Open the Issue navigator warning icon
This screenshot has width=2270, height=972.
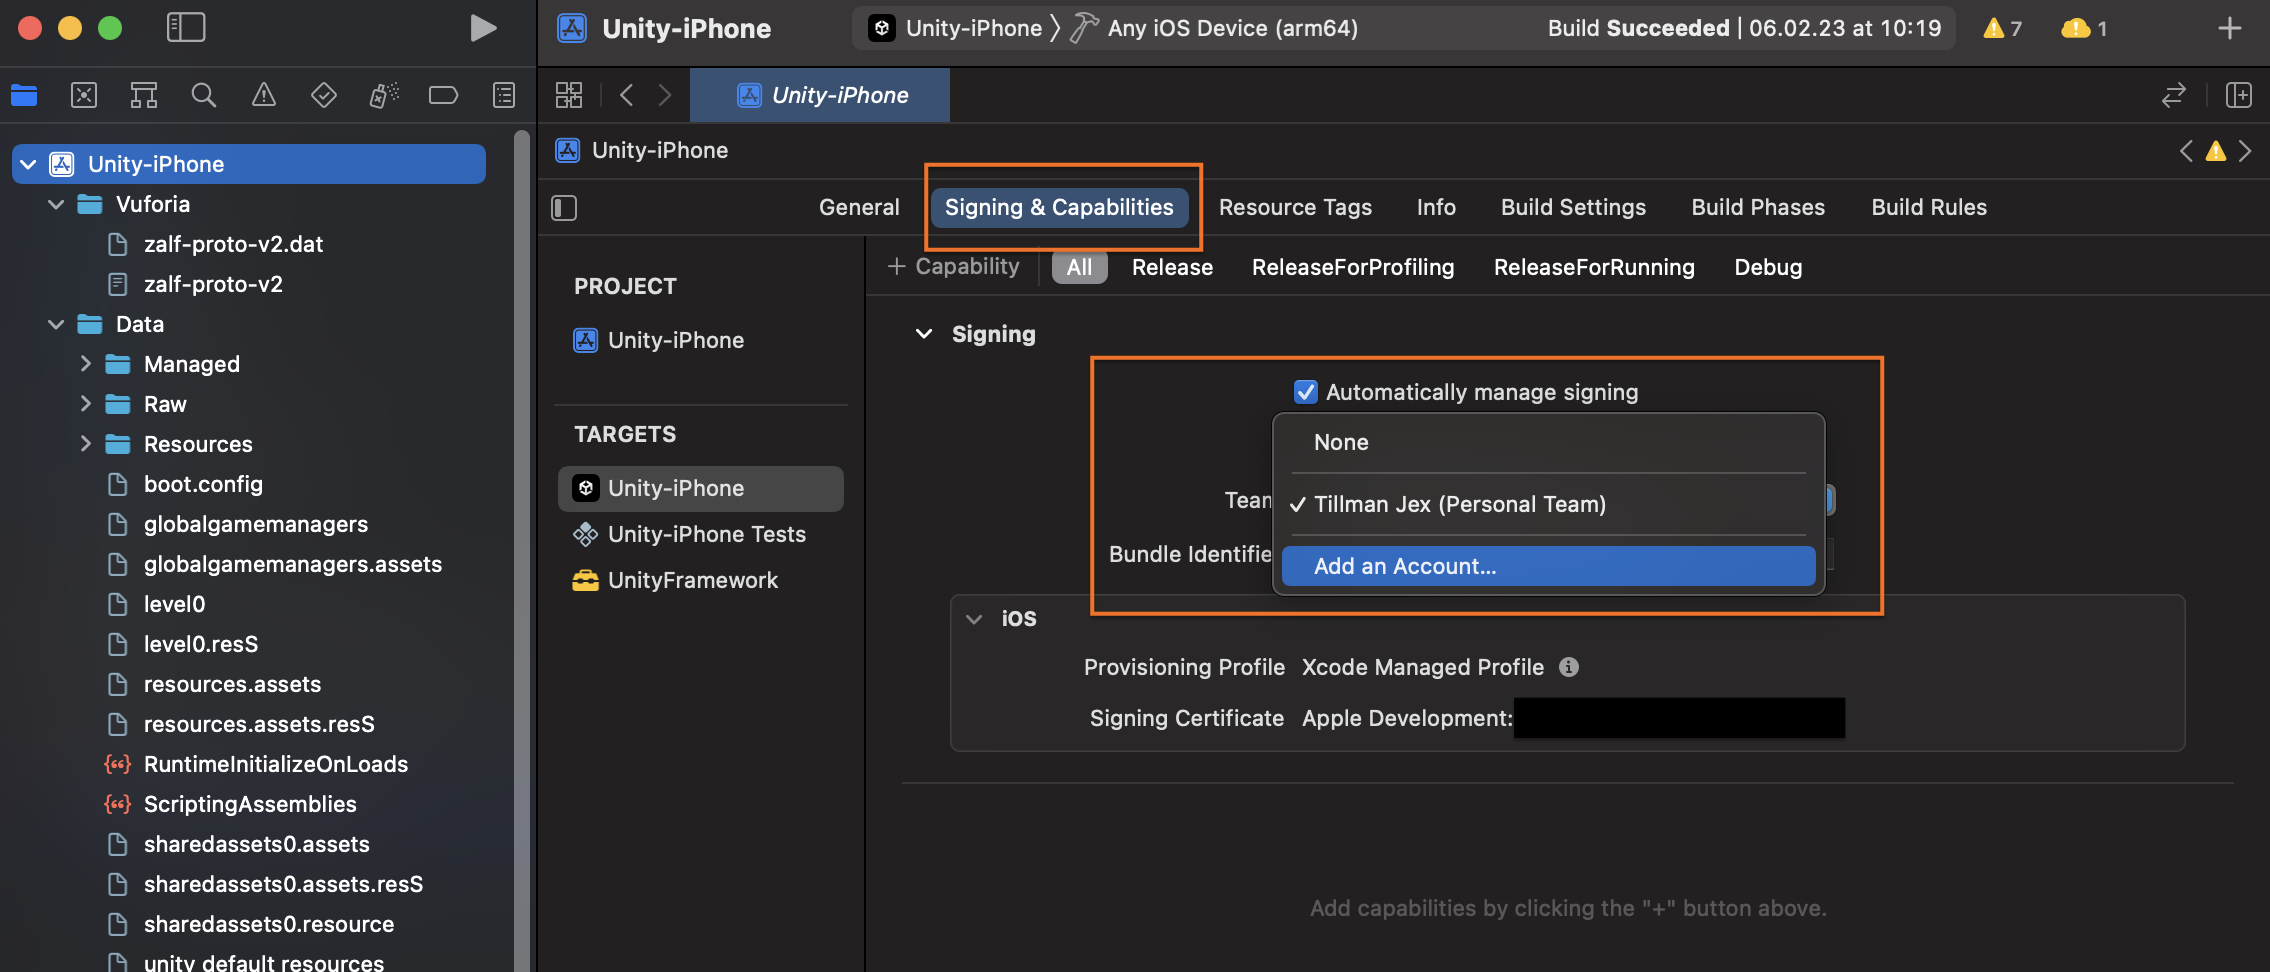264,95
